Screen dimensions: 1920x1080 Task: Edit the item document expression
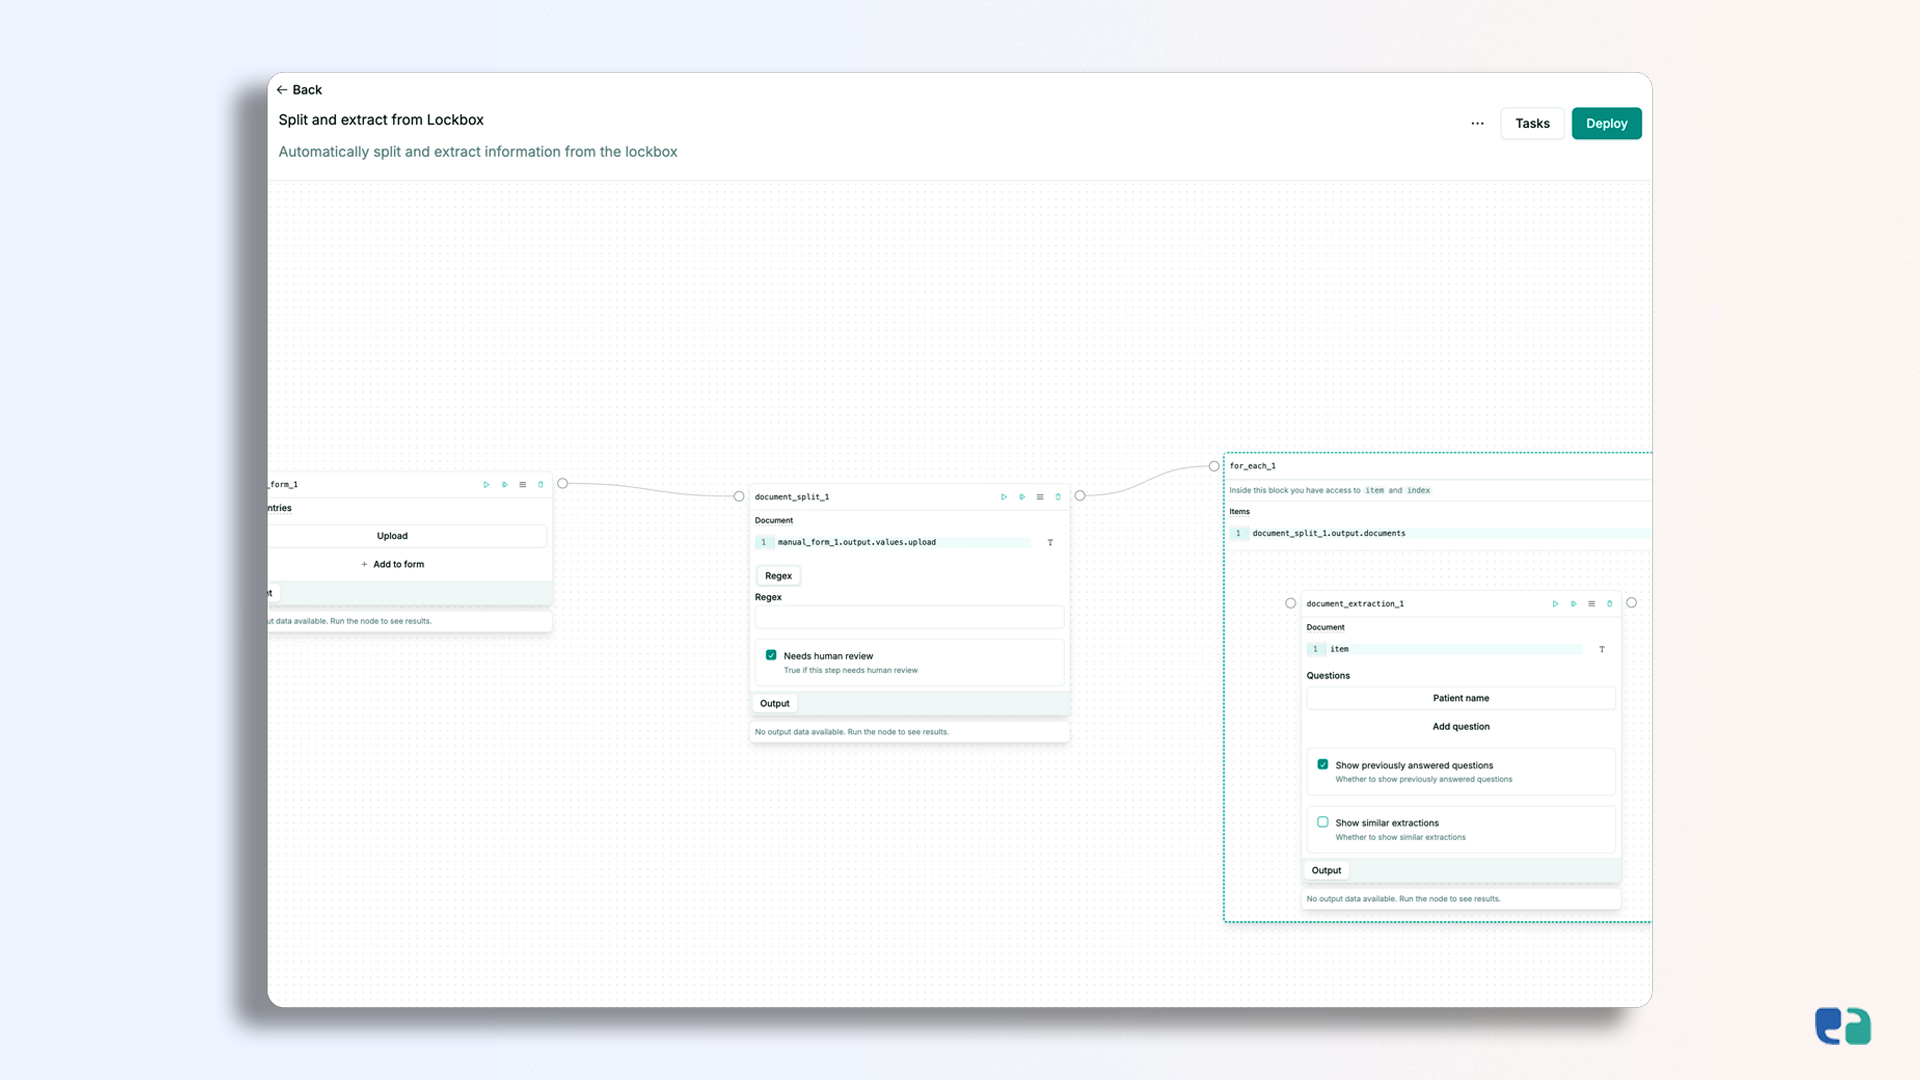[1445, 650]
